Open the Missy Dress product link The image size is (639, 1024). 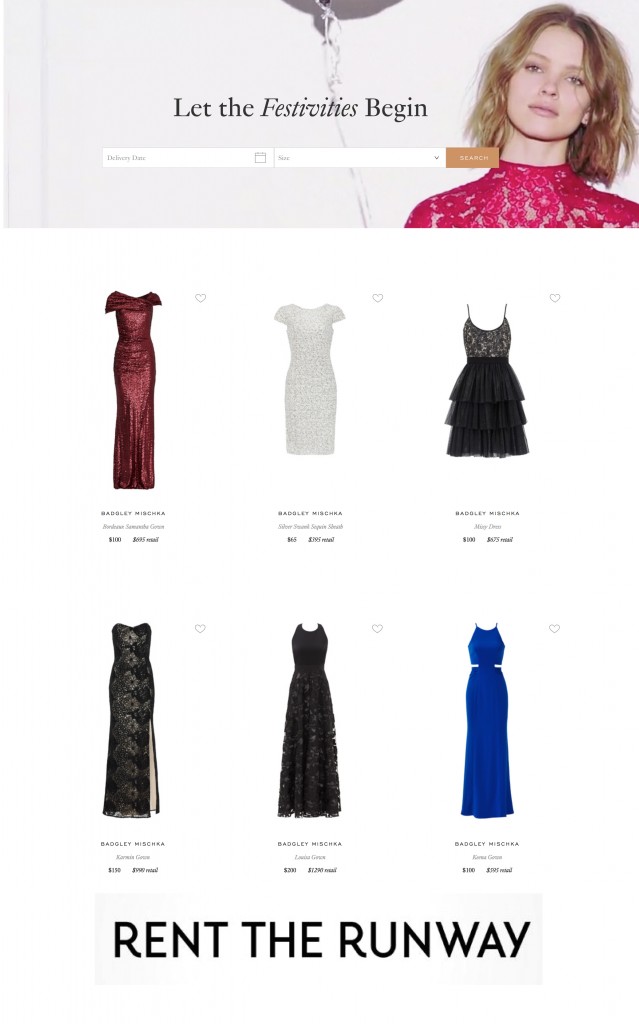(x=487, y=526)
